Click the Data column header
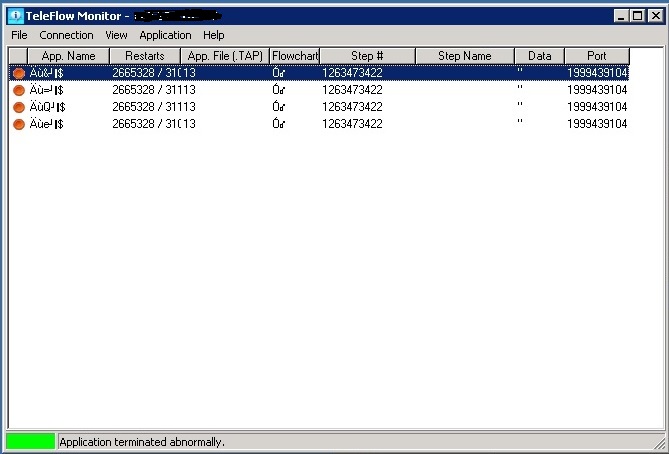Screen dimensions: 669x454 point(539,56)
